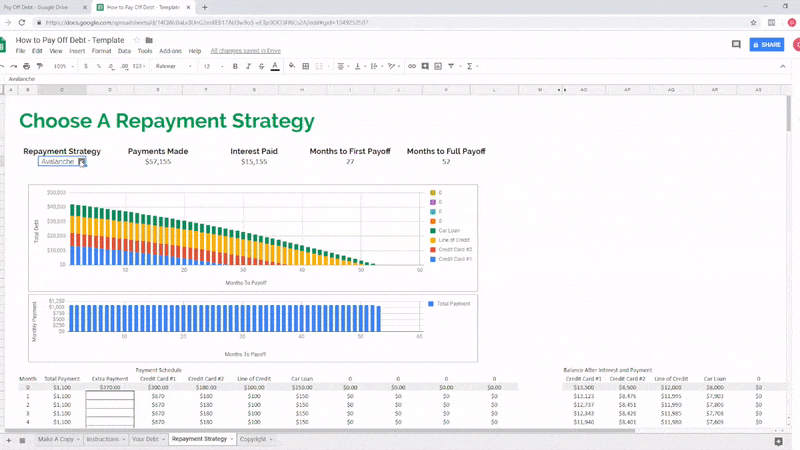Open the Data menu
800x450 pixels.
click(124, 51)
